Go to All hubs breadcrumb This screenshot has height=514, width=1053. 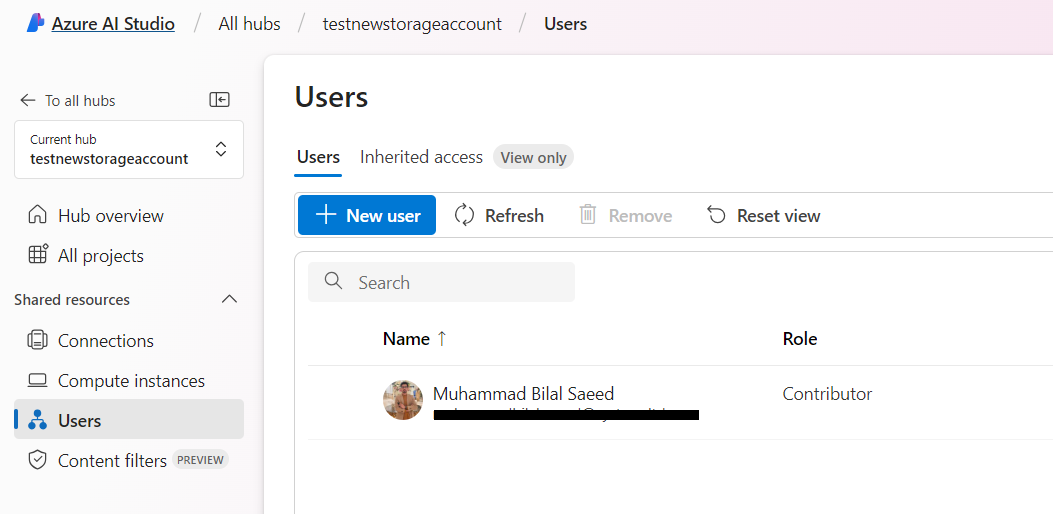tap(249, 24)
